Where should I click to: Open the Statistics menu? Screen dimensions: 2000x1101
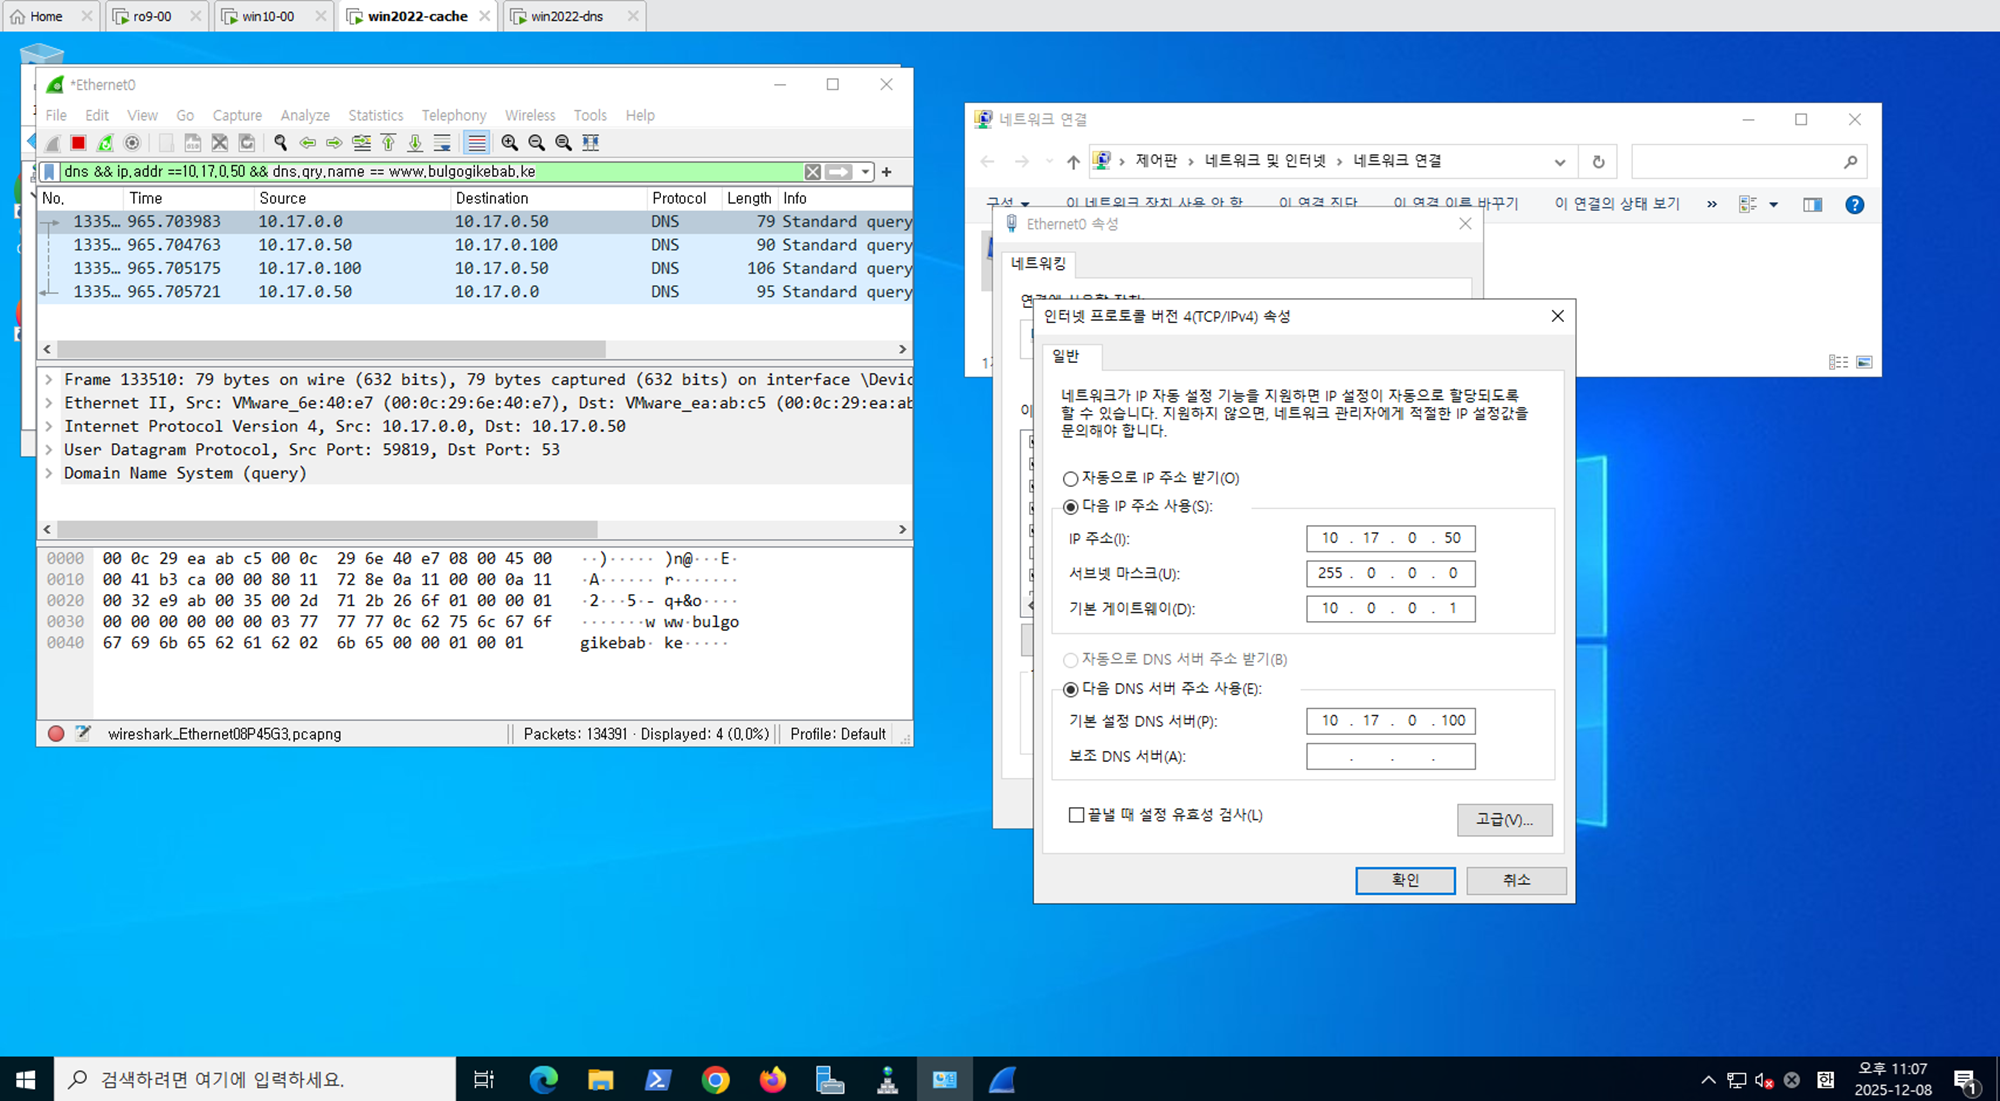[x=375, y=115]
